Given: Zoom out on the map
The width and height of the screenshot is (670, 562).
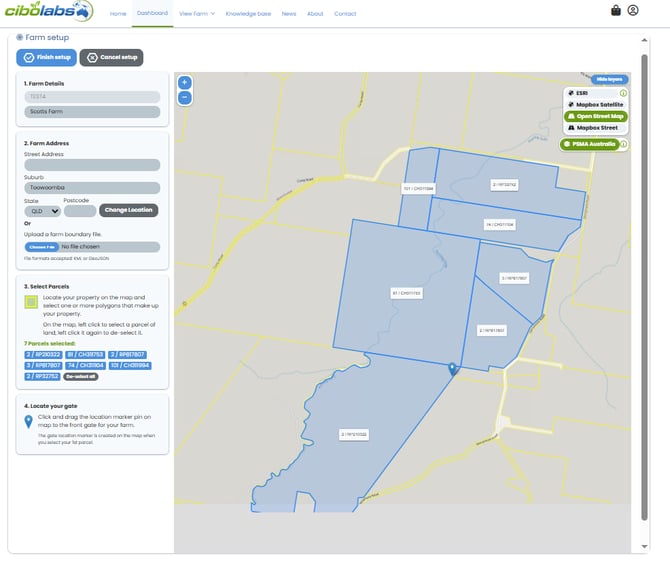Looking at the screenshot, I should 185,97.
